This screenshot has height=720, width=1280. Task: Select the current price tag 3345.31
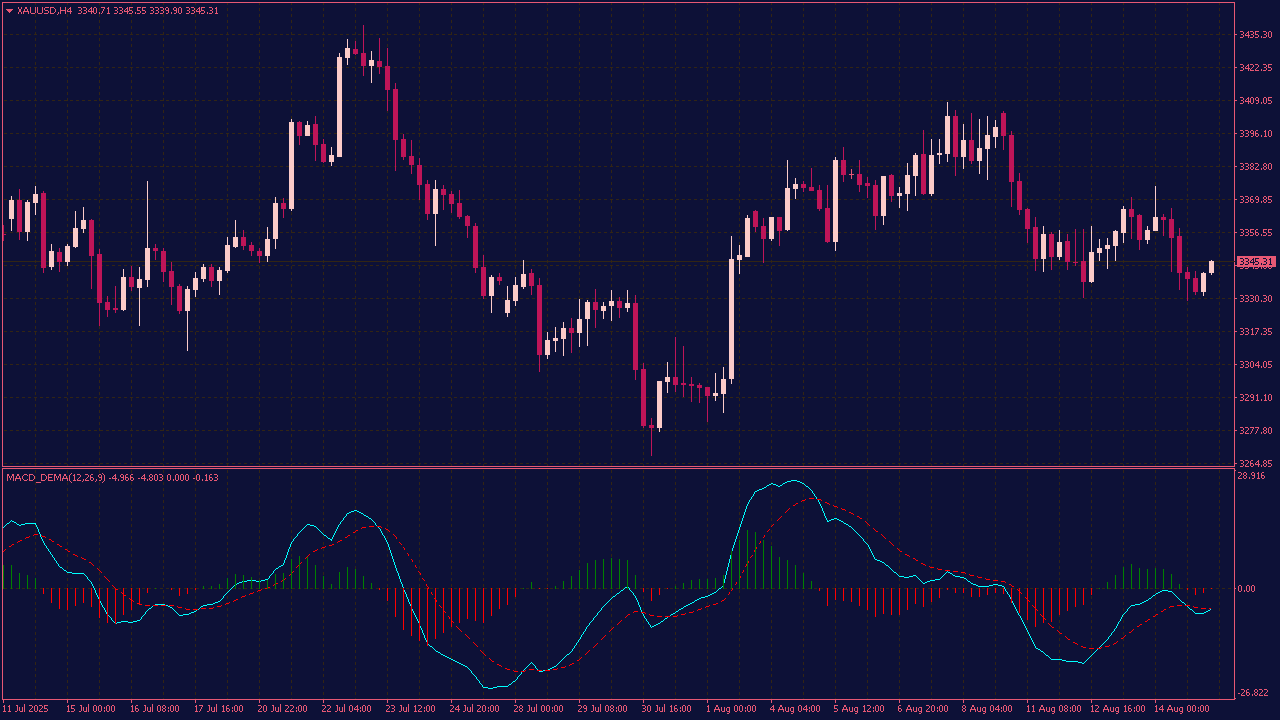[x=1256, y=262]
